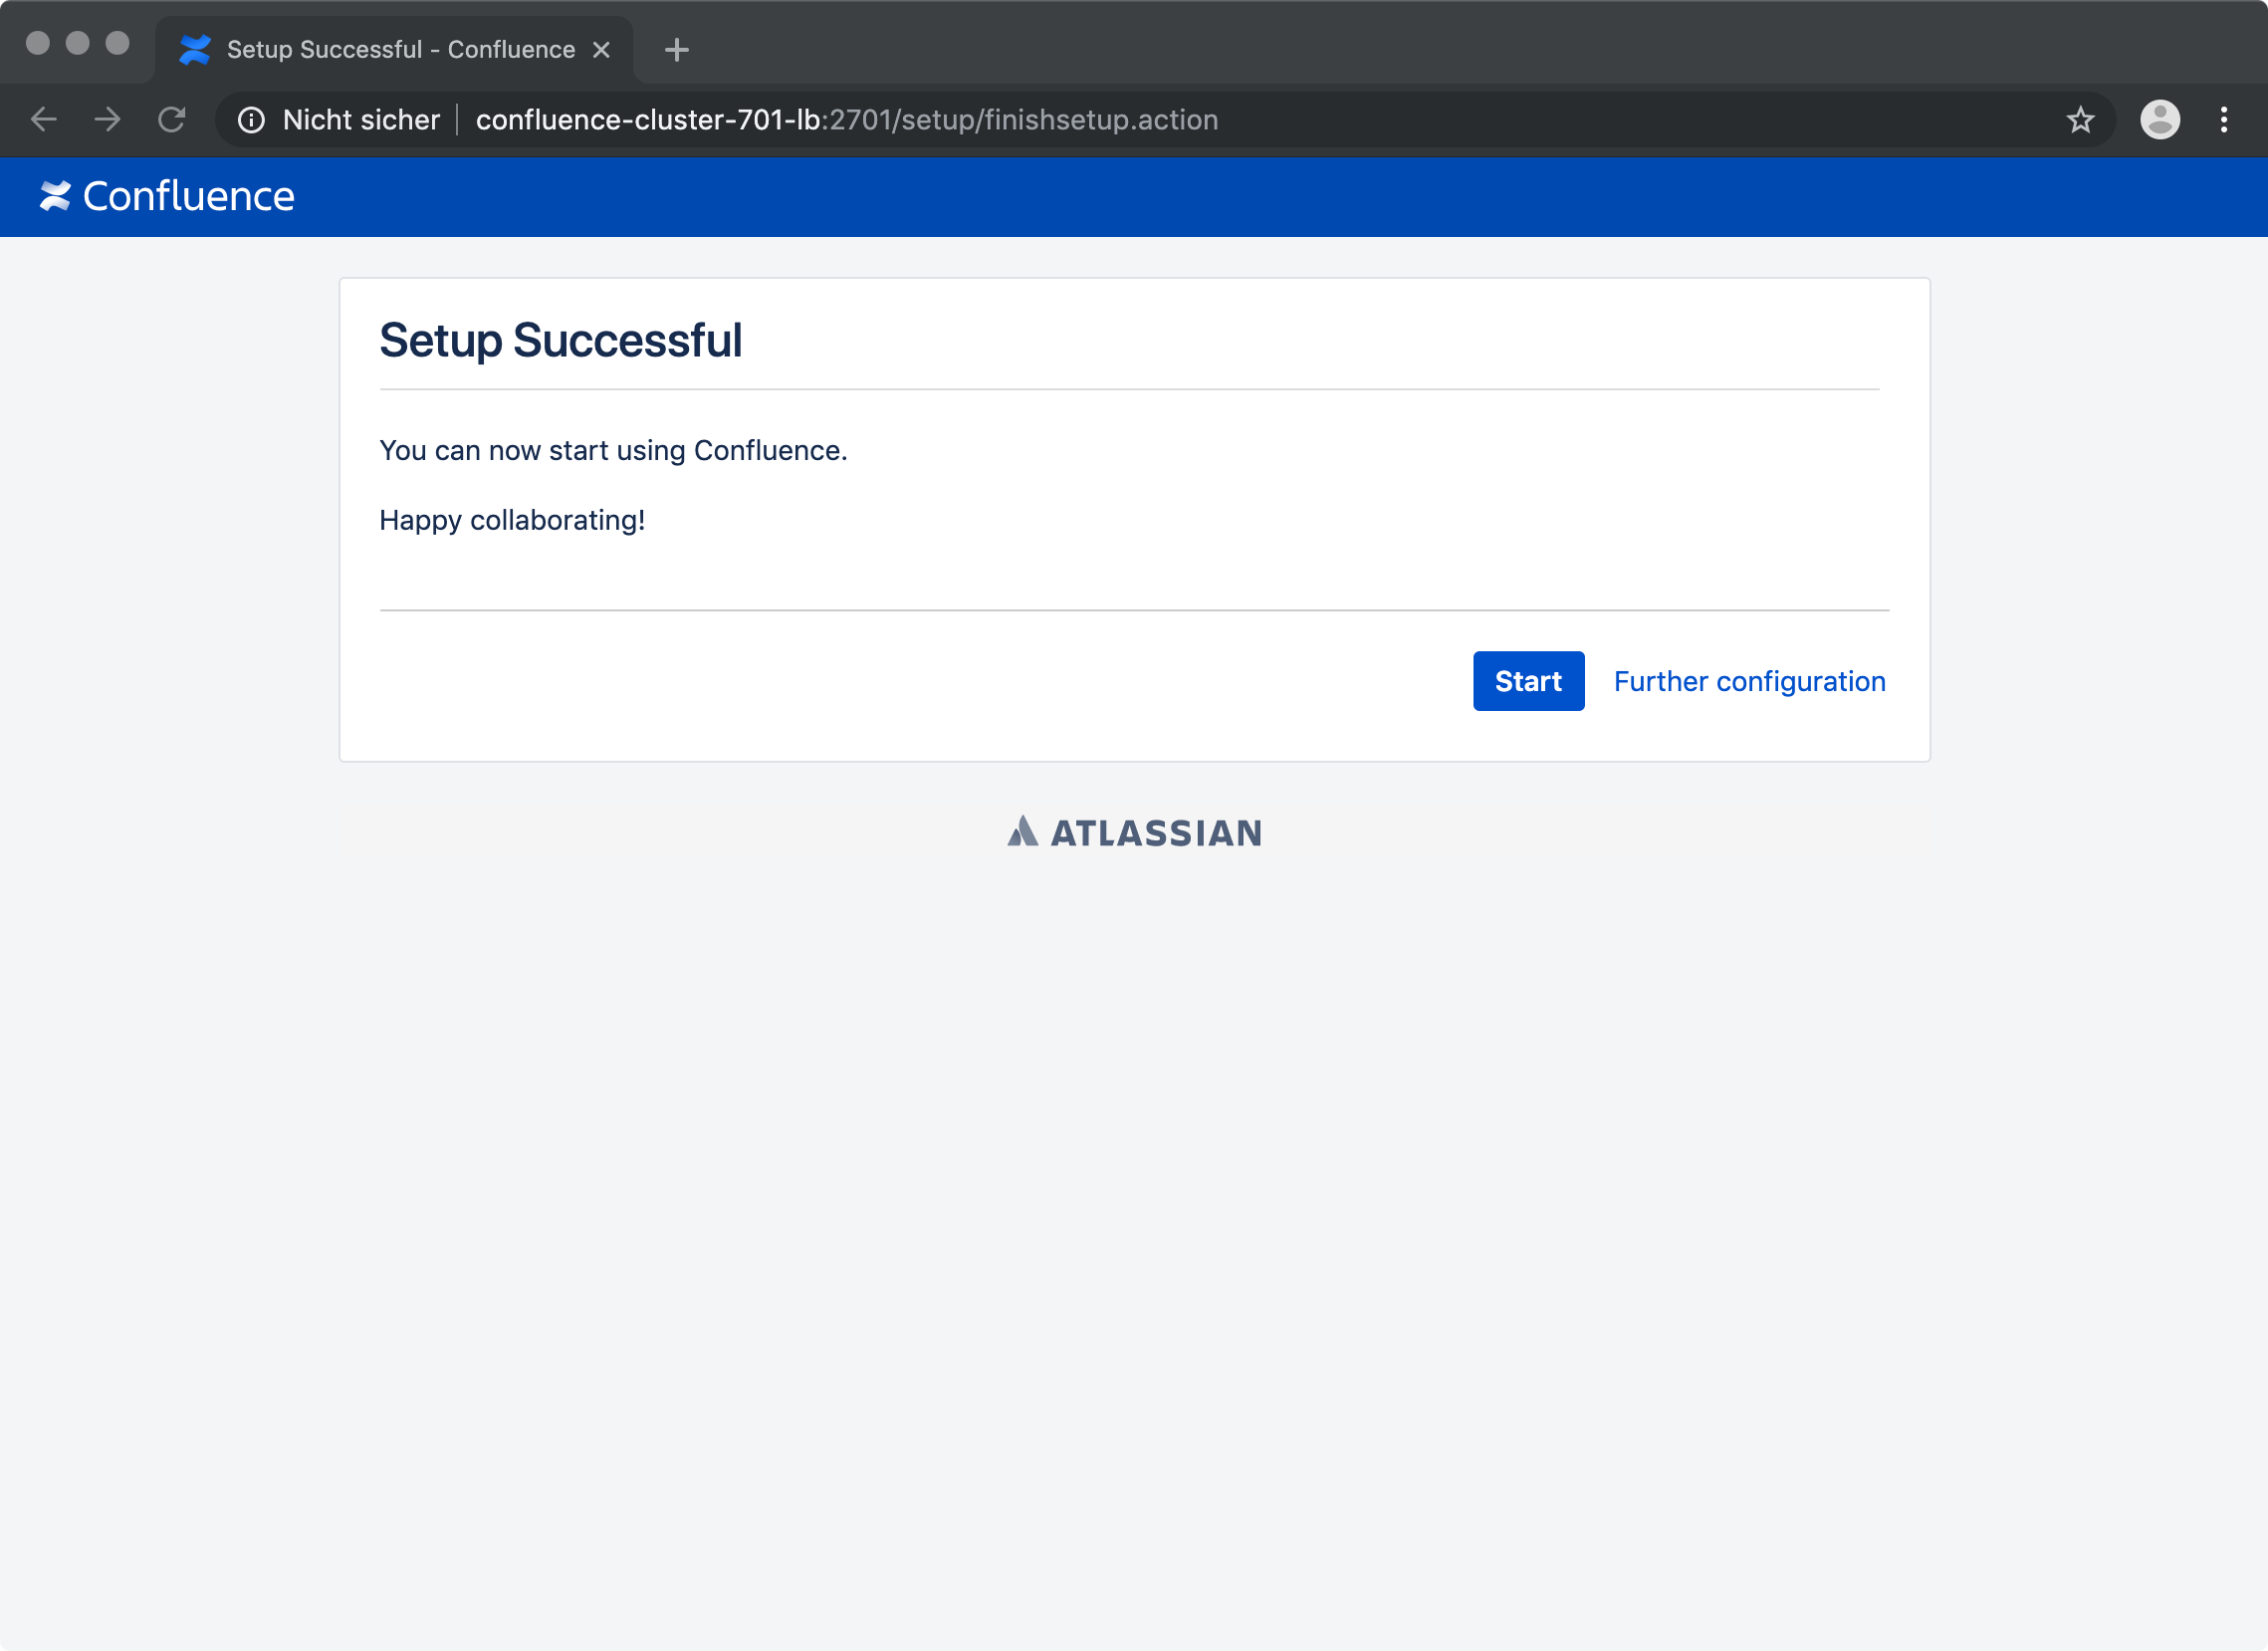Image resolution: width=2268 pixels, height=1651 pixels.
Task: Click the Confluence favicon in the tab
Action: point(195,49)
